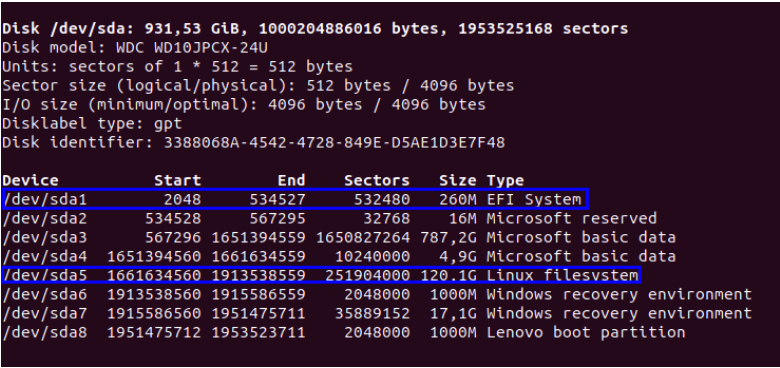The image size is (780, 368).
Task: Click the /dev/sda1 device entry
Action: coord(45,199)
